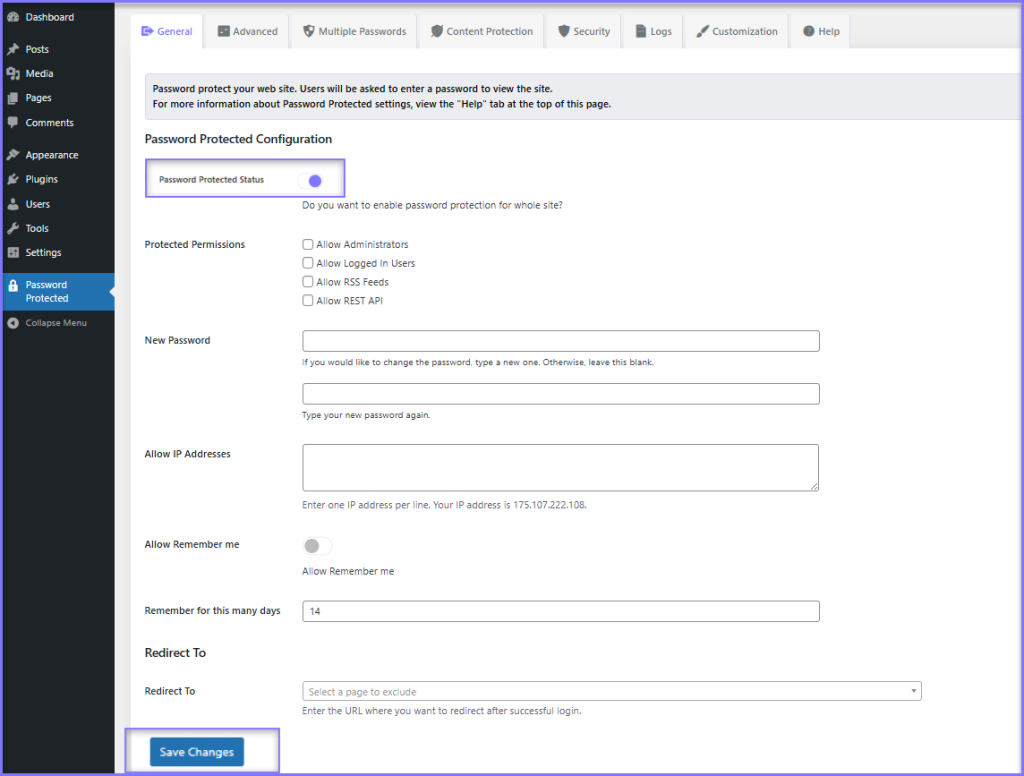Viewport: 1024px width, 776px height.
Task: Enable the Allow Remember me toggle
Action: 316,546
